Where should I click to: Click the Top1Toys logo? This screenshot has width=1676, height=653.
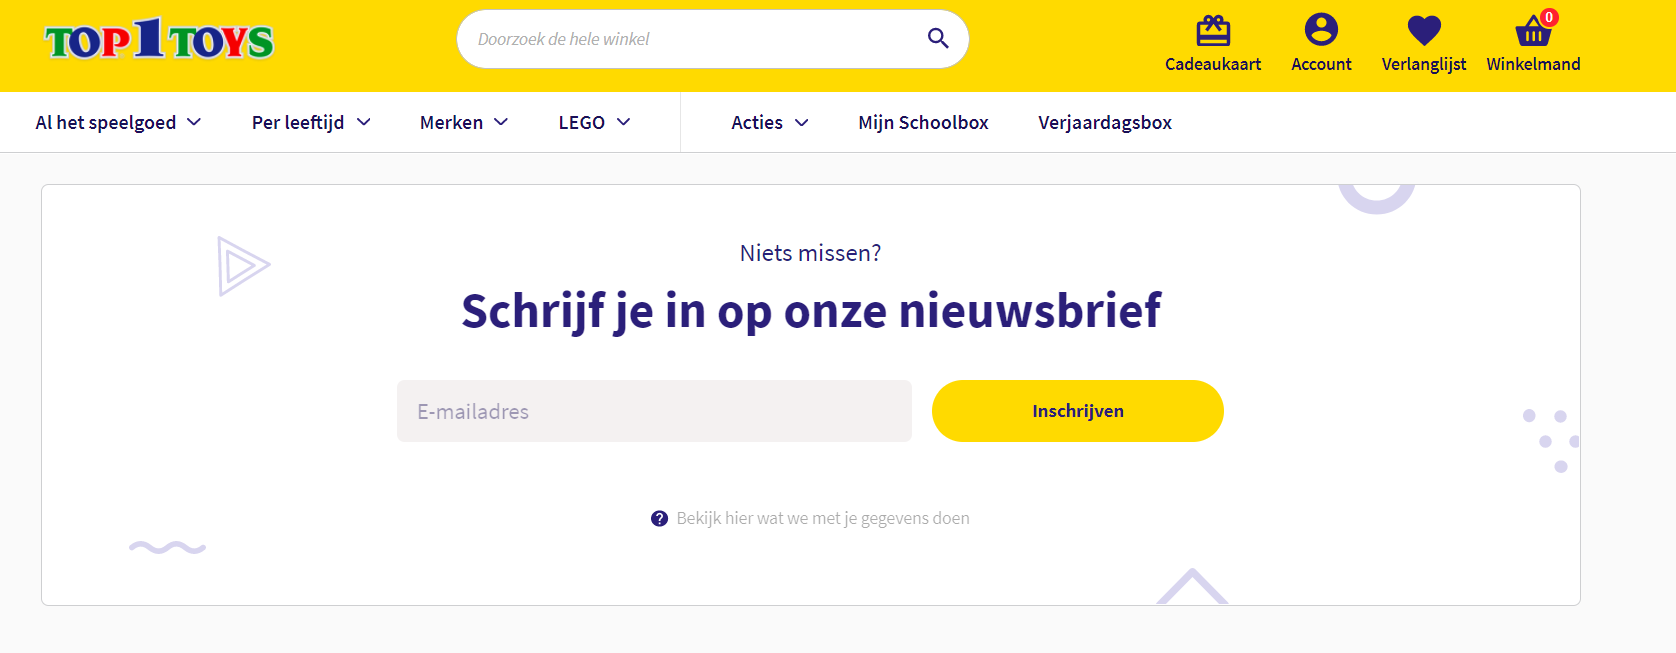(x=159, y=40)
